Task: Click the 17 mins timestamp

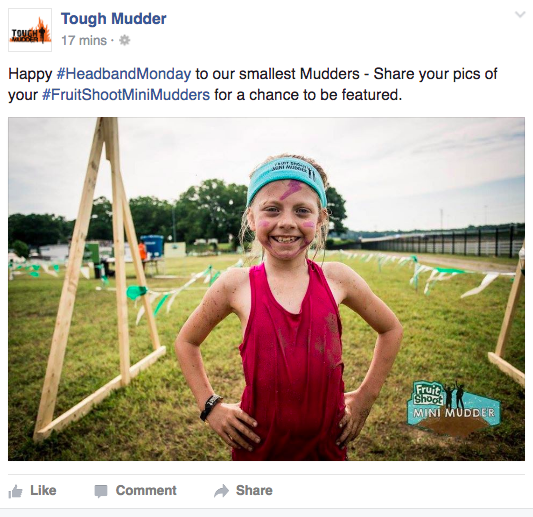Action: tap(84, 40)
